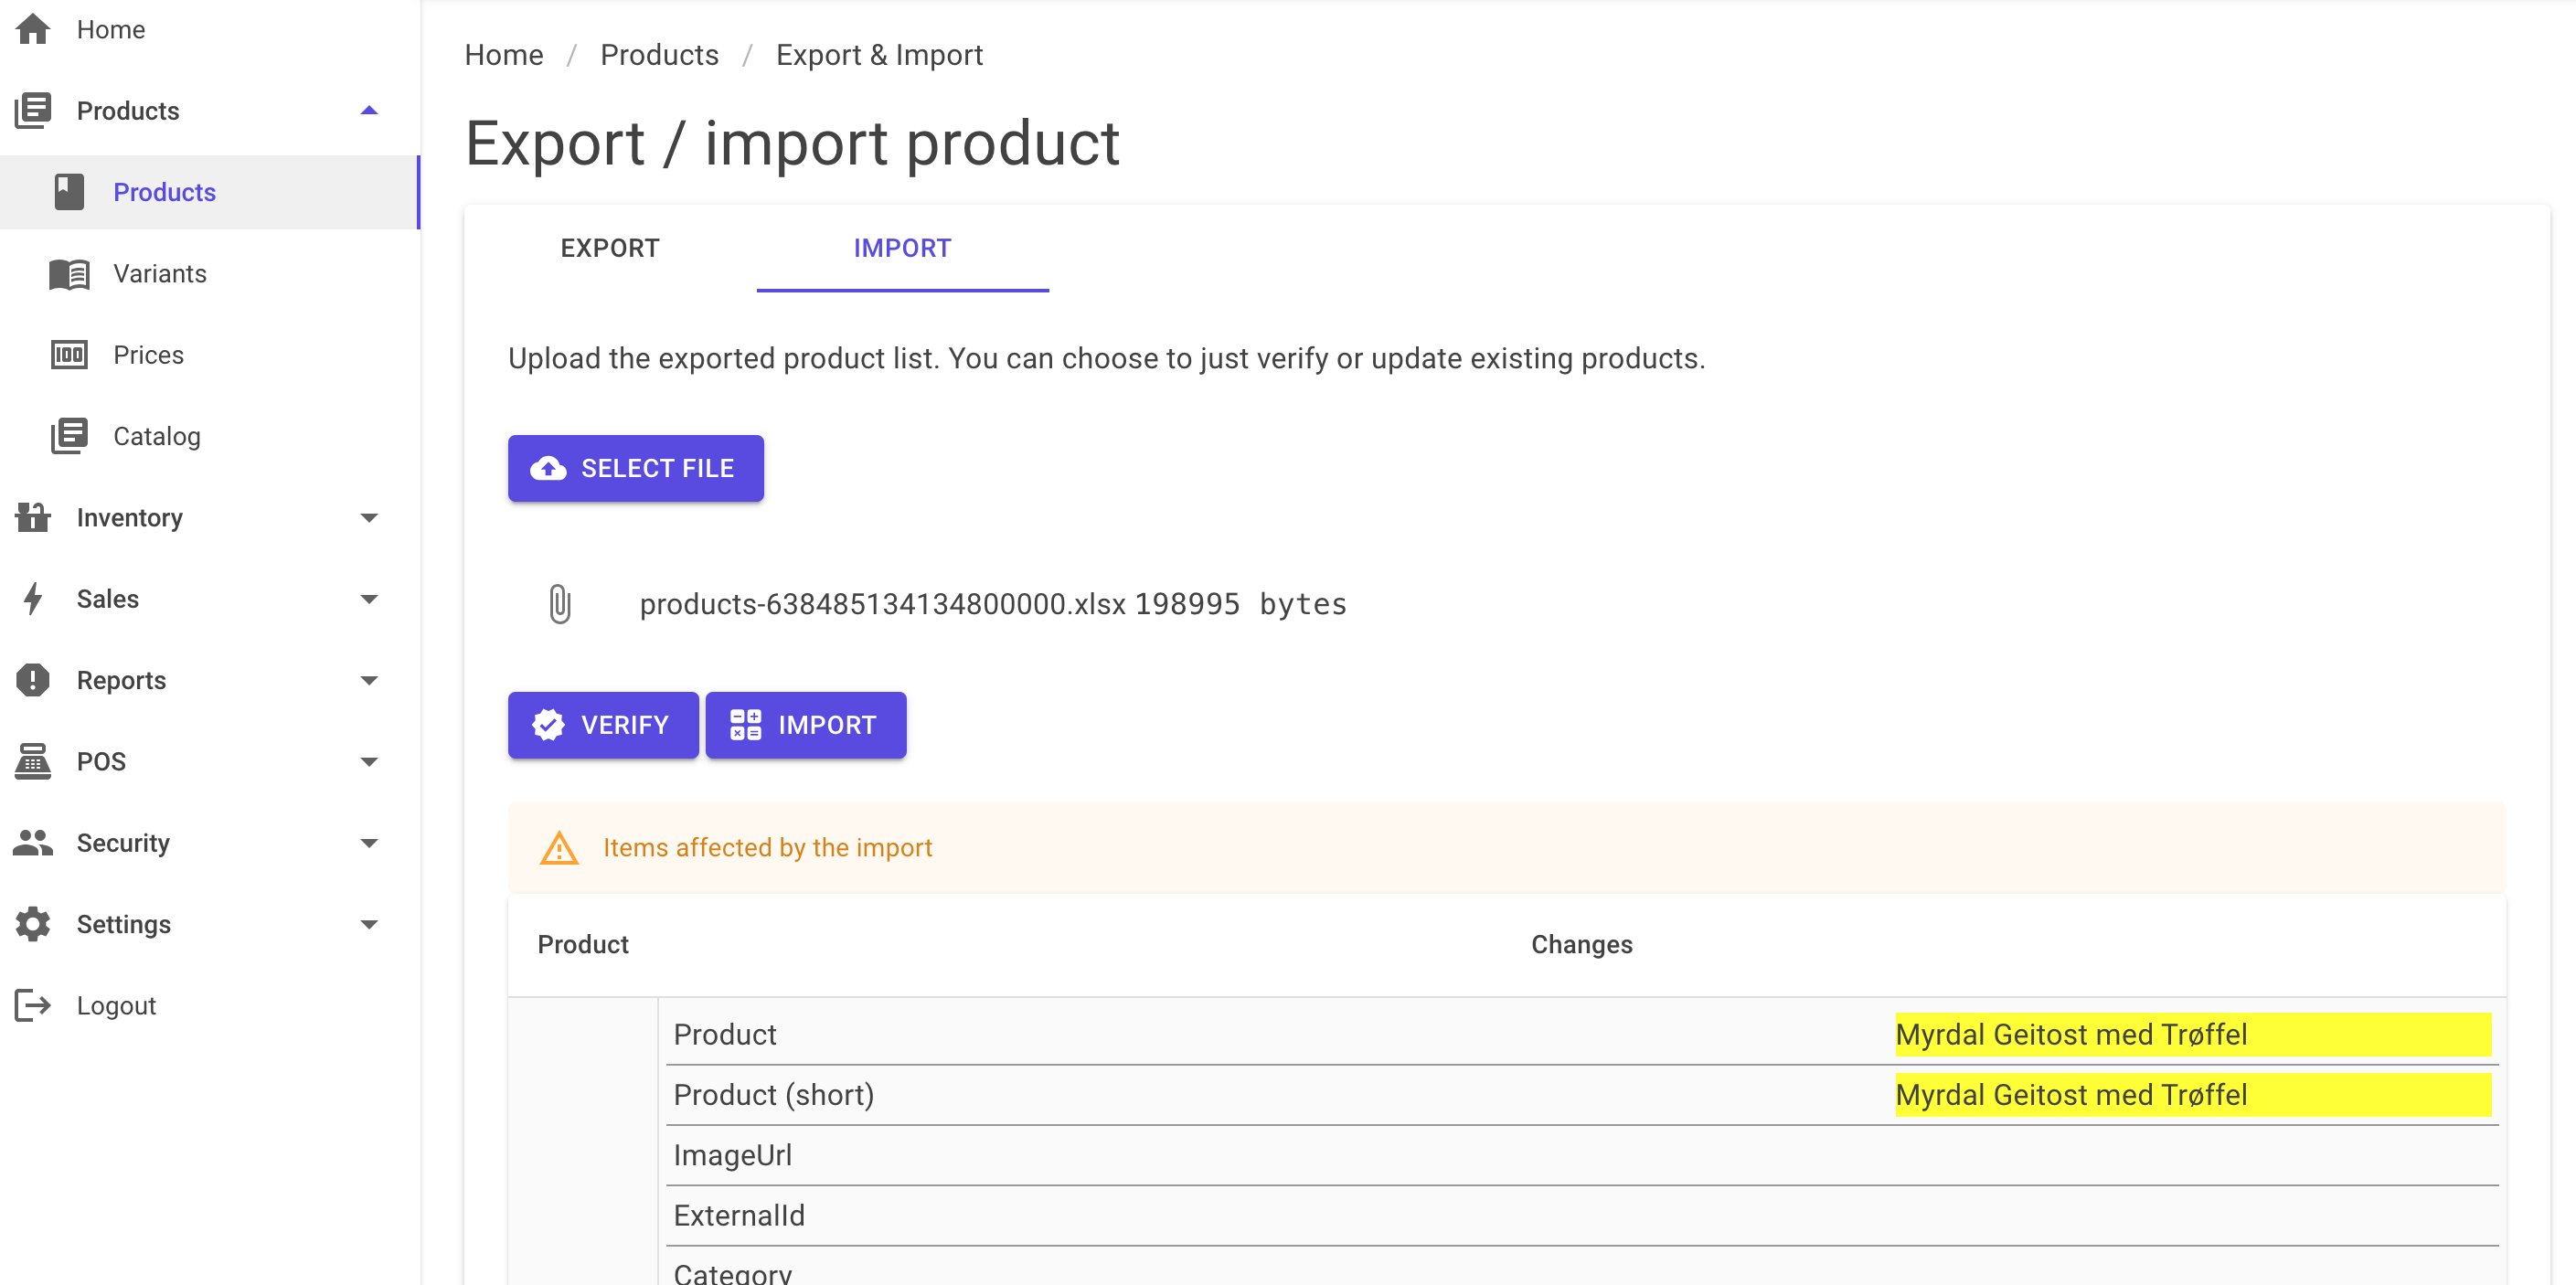Click the Products group icon in sidebar

point(33,110)
